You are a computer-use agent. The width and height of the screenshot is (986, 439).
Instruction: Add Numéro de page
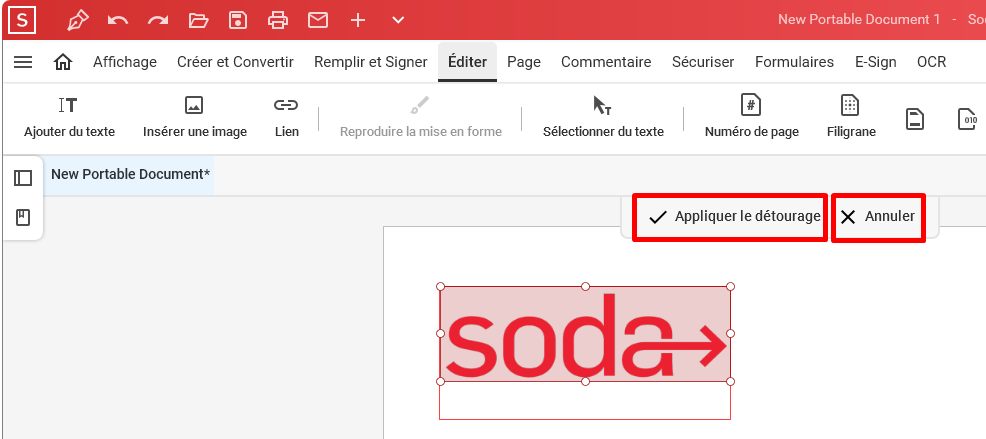click(x=751, y=117)
